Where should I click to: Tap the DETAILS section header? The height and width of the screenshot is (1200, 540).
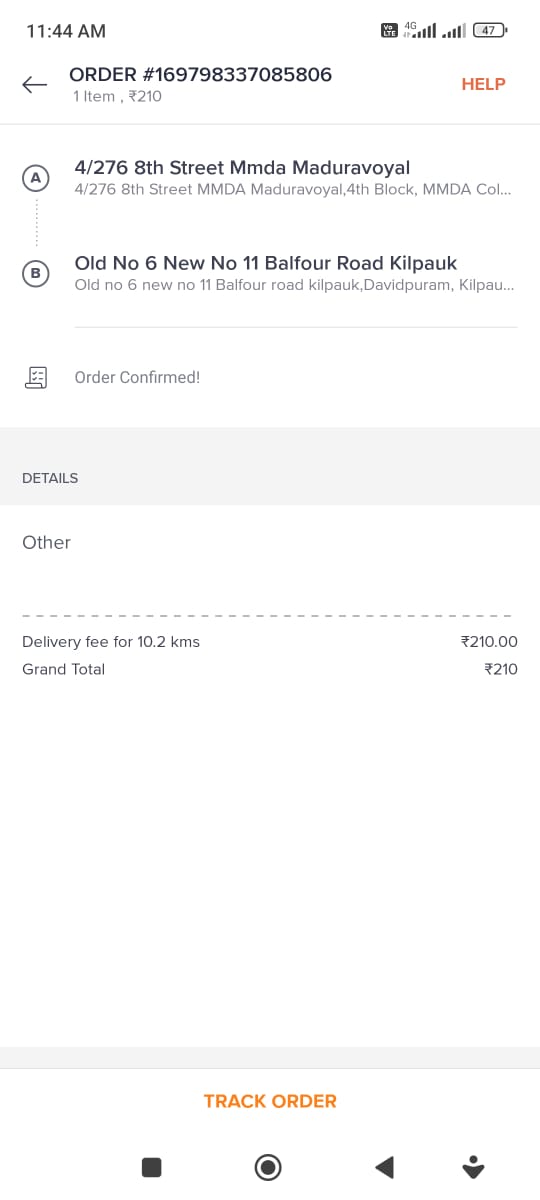point(50,478)
